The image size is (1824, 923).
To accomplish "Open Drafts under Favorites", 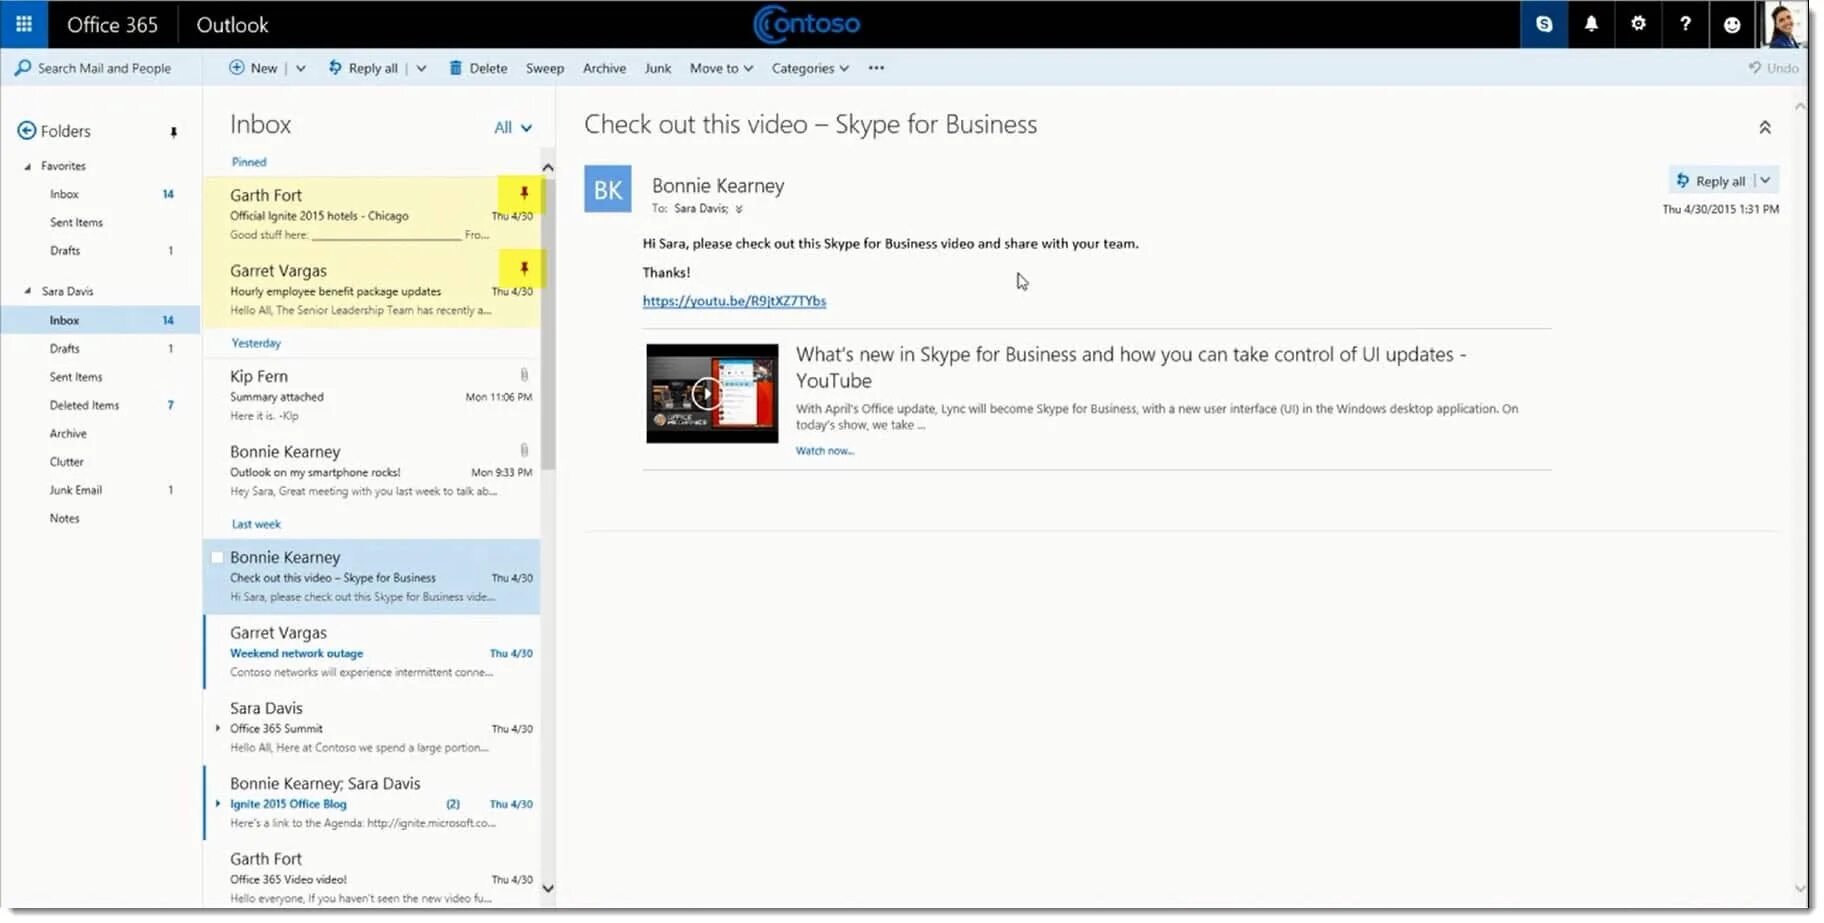I will click(65, 250).
